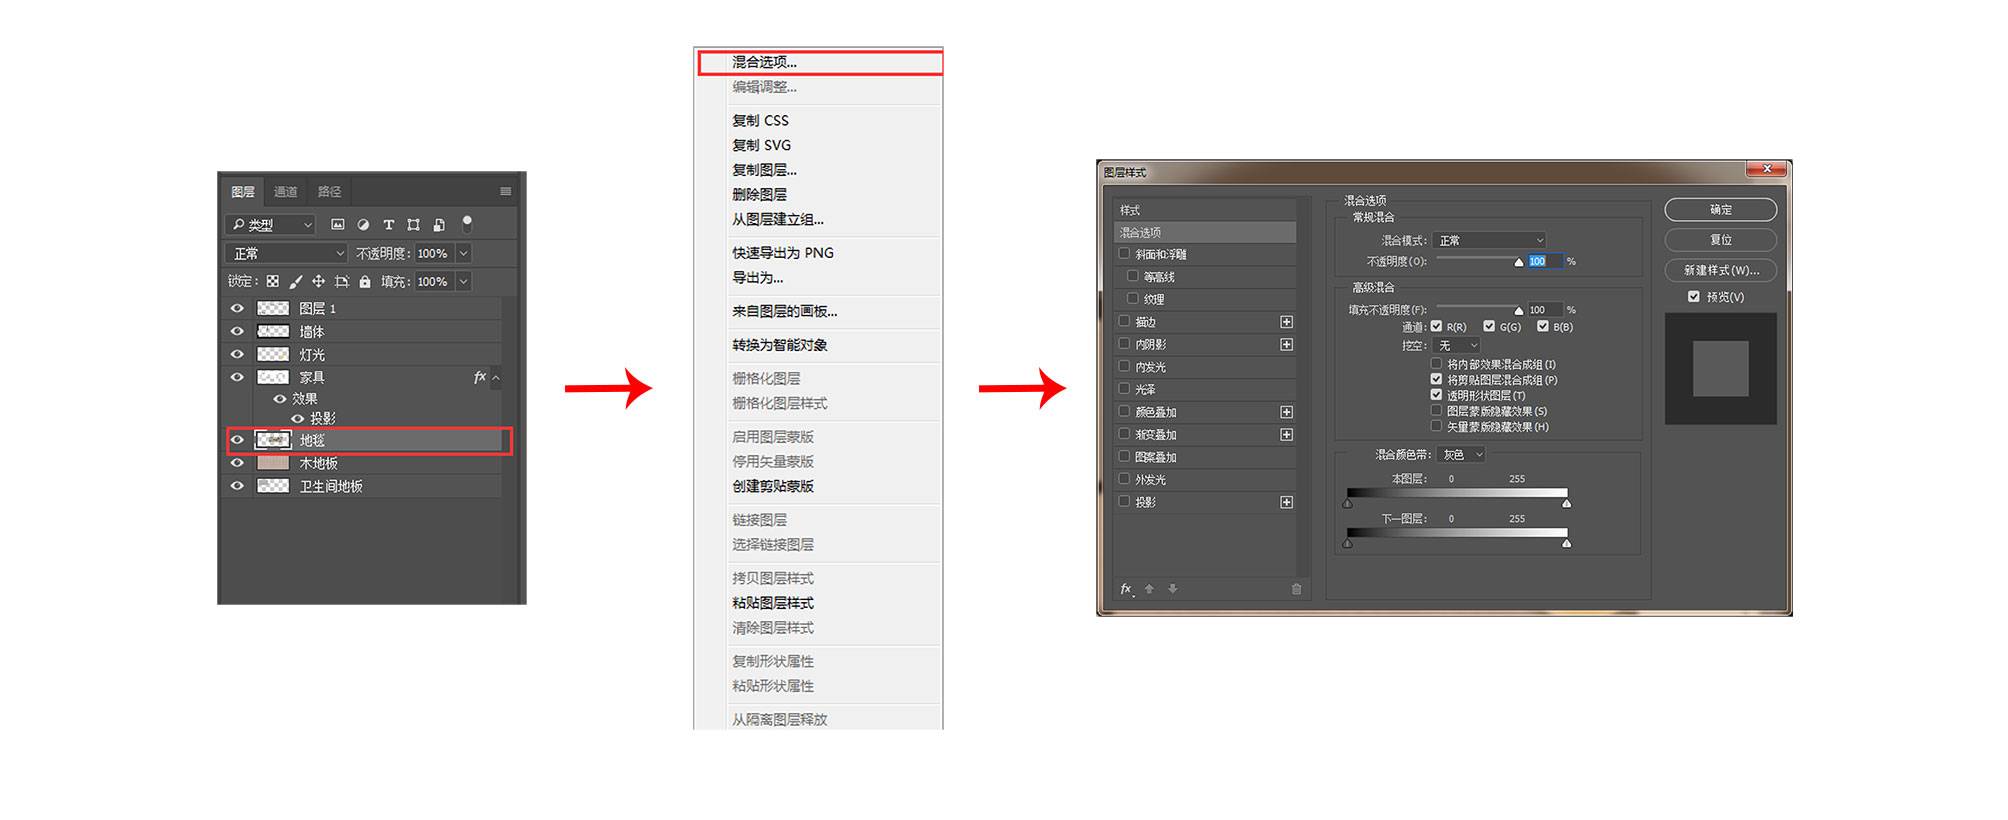
Task: Filter layers by smart object icon
Action: (x=439, y=225)
